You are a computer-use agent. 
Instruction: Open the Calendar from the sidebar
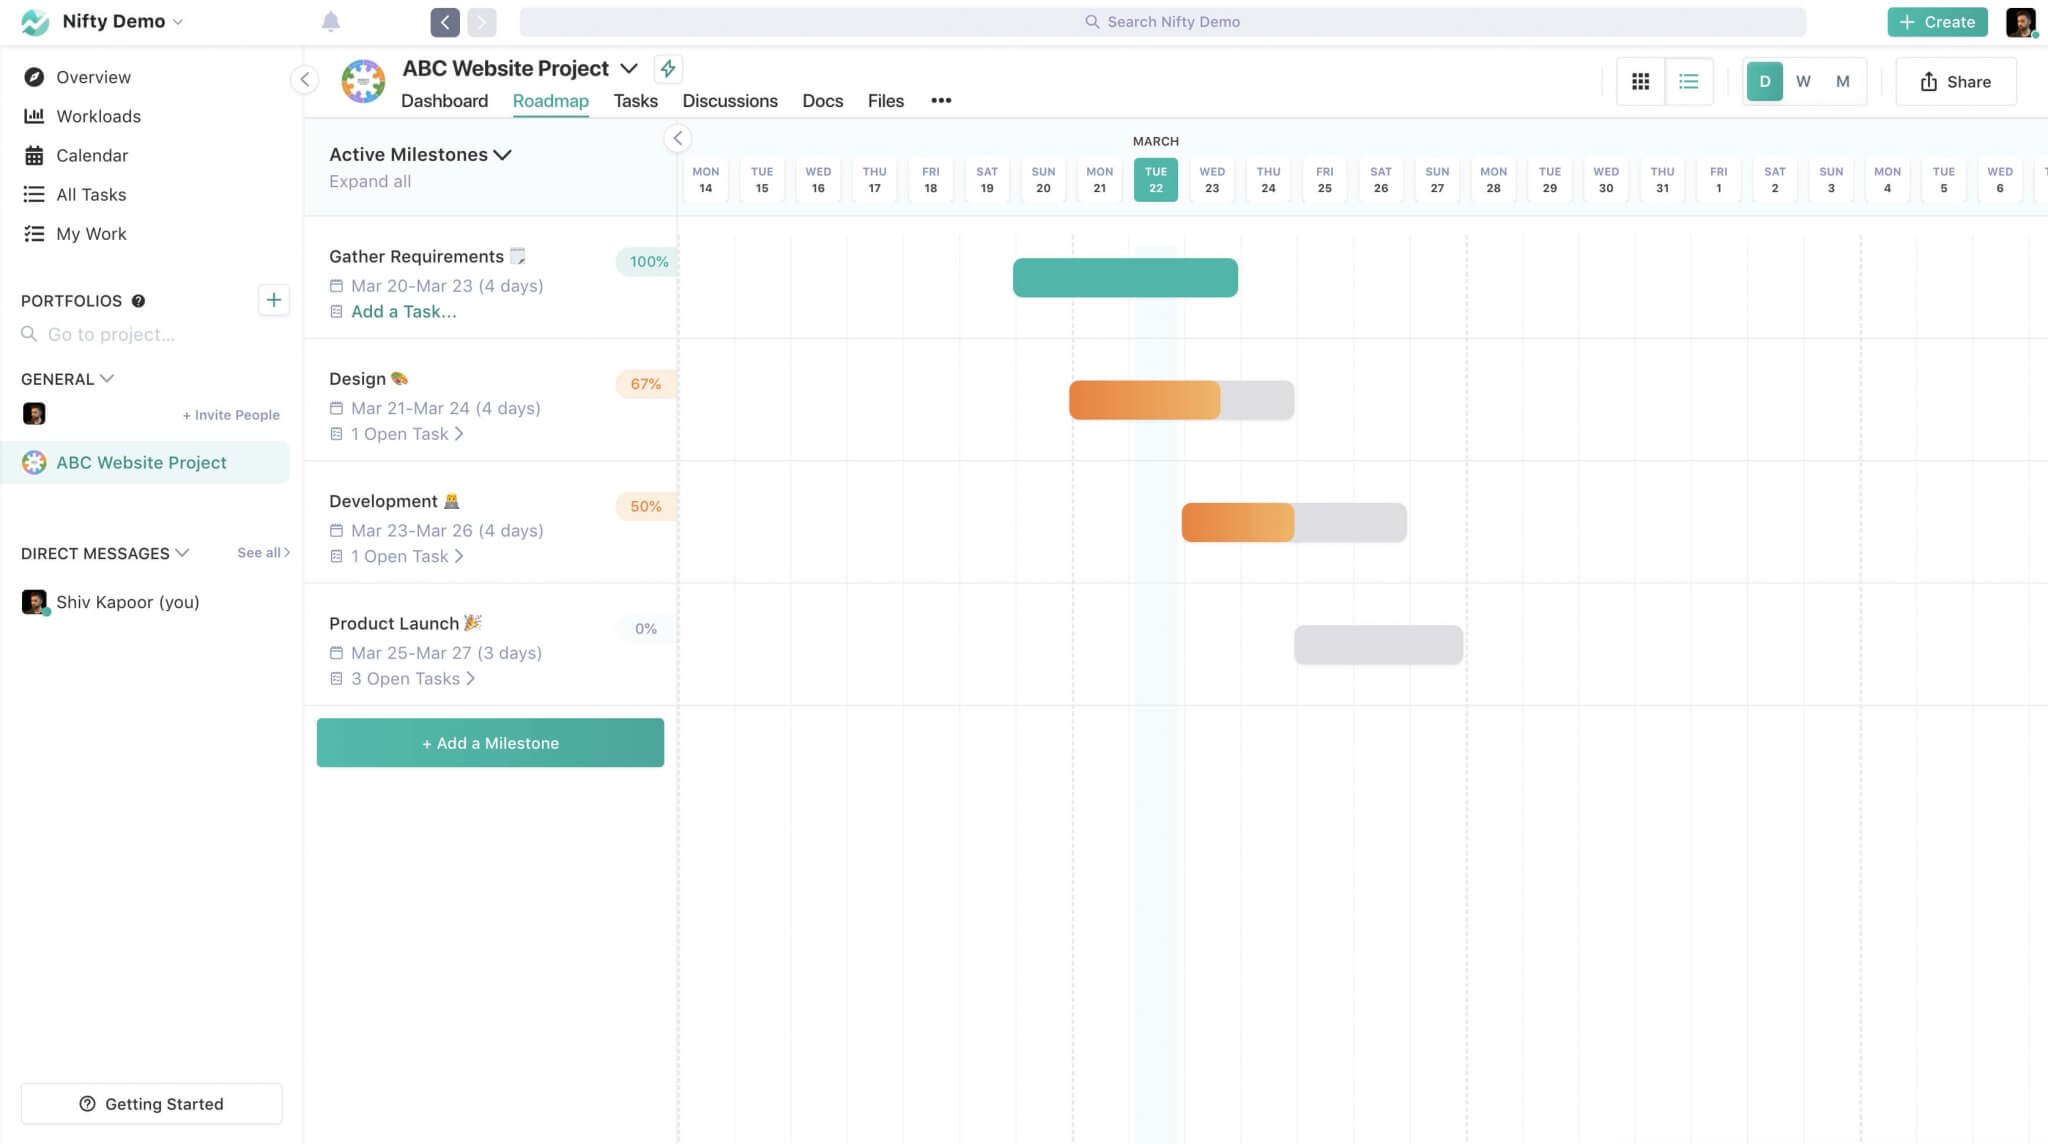coord(92,155)
